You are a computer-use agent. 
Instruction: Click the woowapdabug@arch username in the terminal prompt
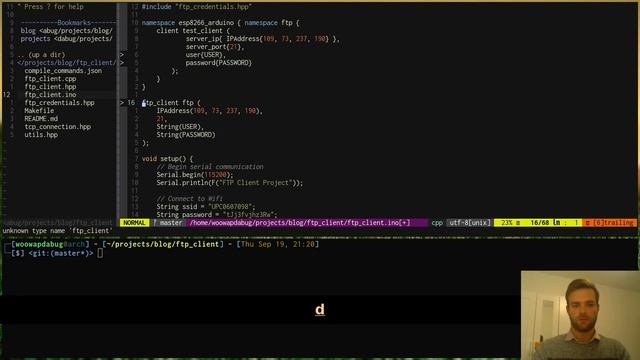coord(49,244)
